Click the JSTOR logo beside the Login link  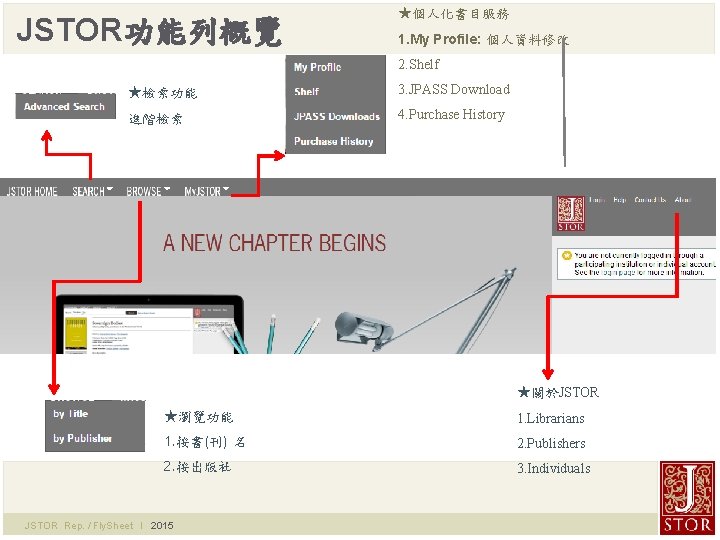pyautogui.click(x=571, y=214)
